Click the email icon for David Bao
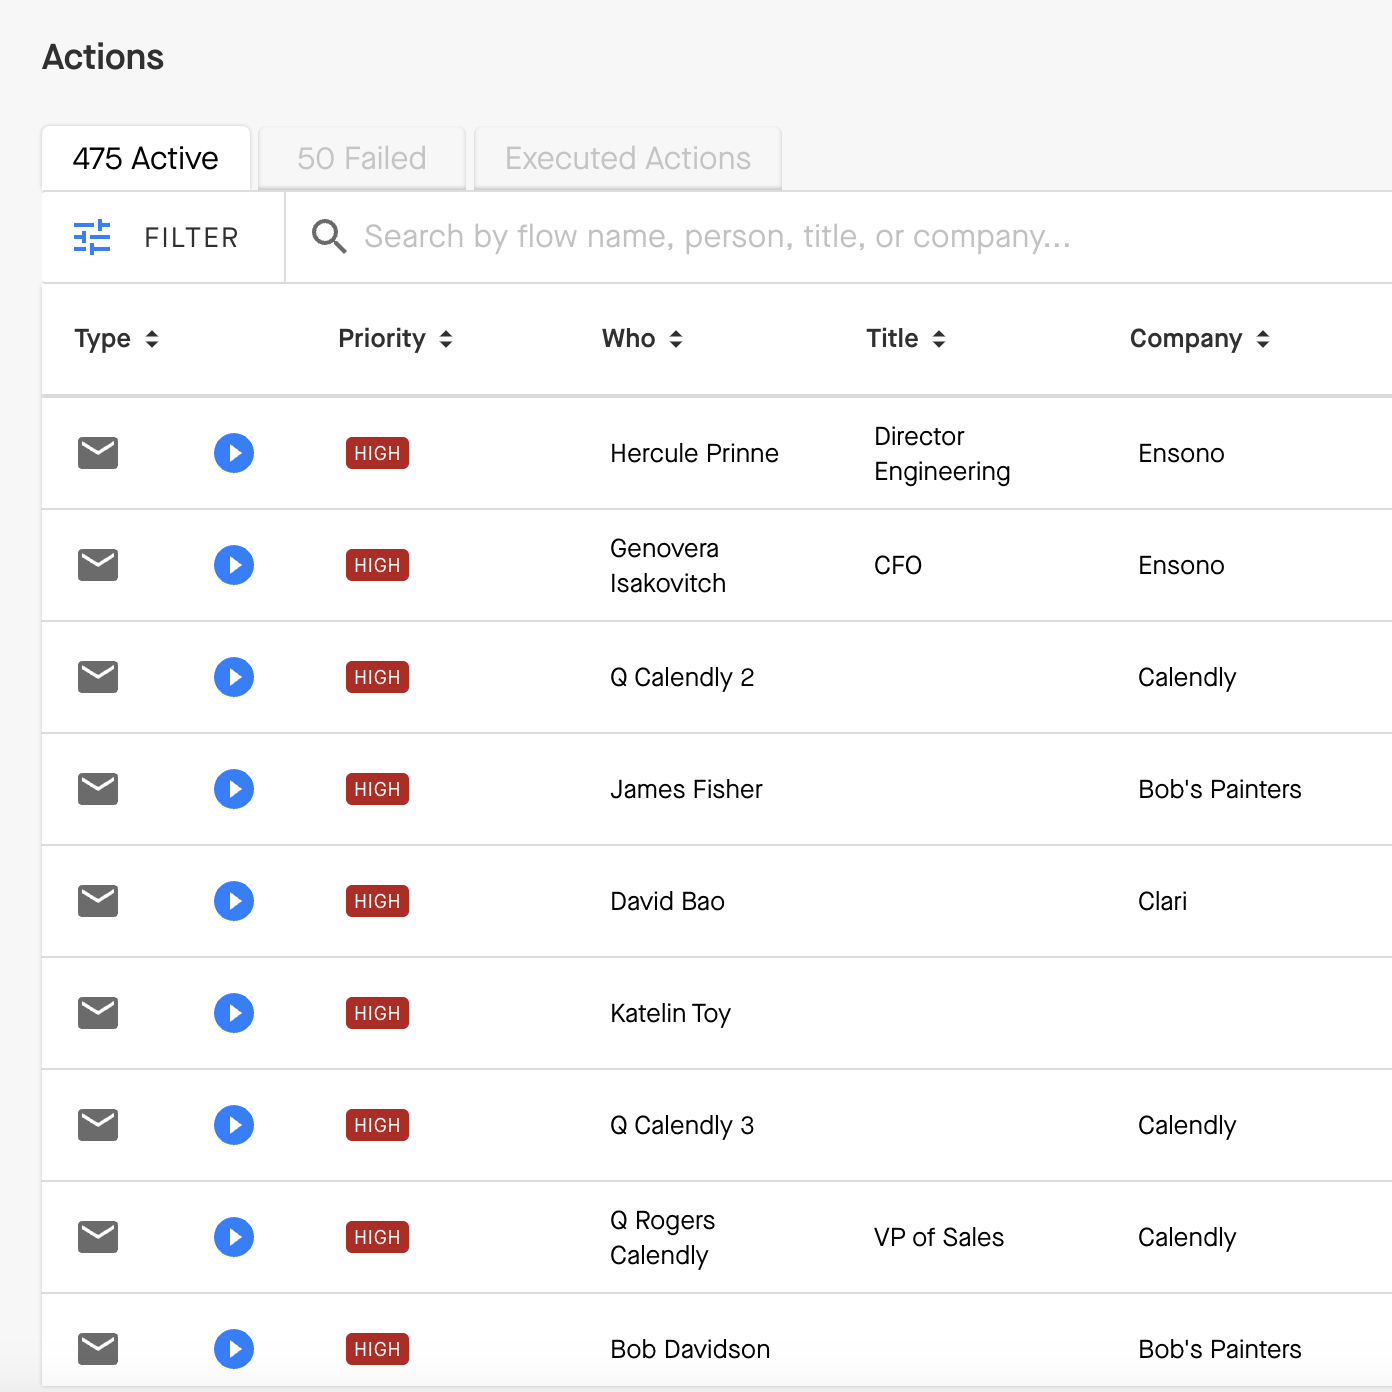 98,901
